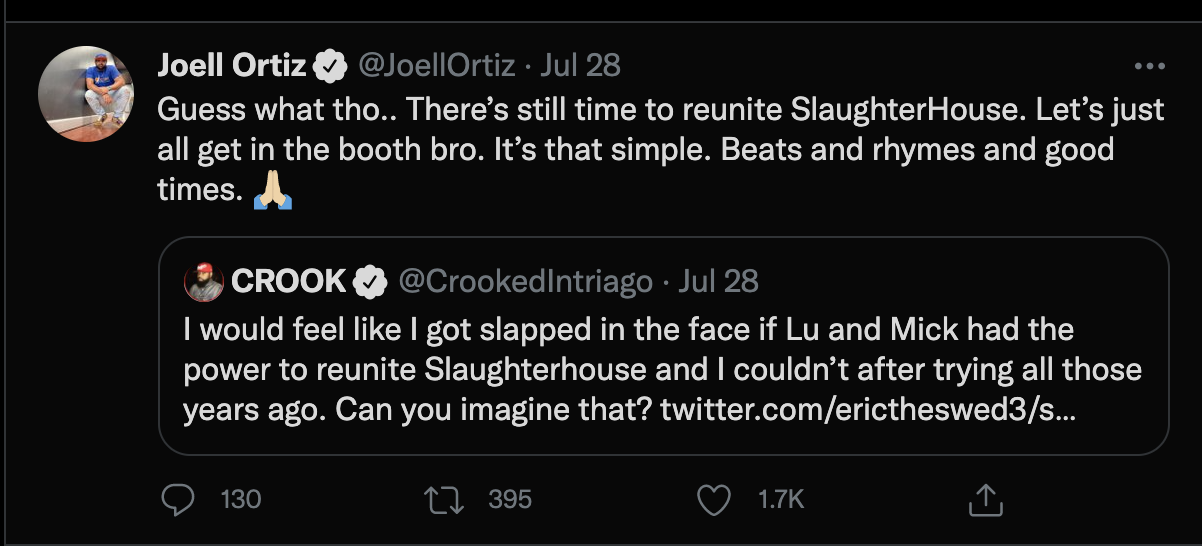Click the Jul 28 timestamp on main tweet
Image resolution: width=1202 pixels, height=546 pixels.
(580, 66)
